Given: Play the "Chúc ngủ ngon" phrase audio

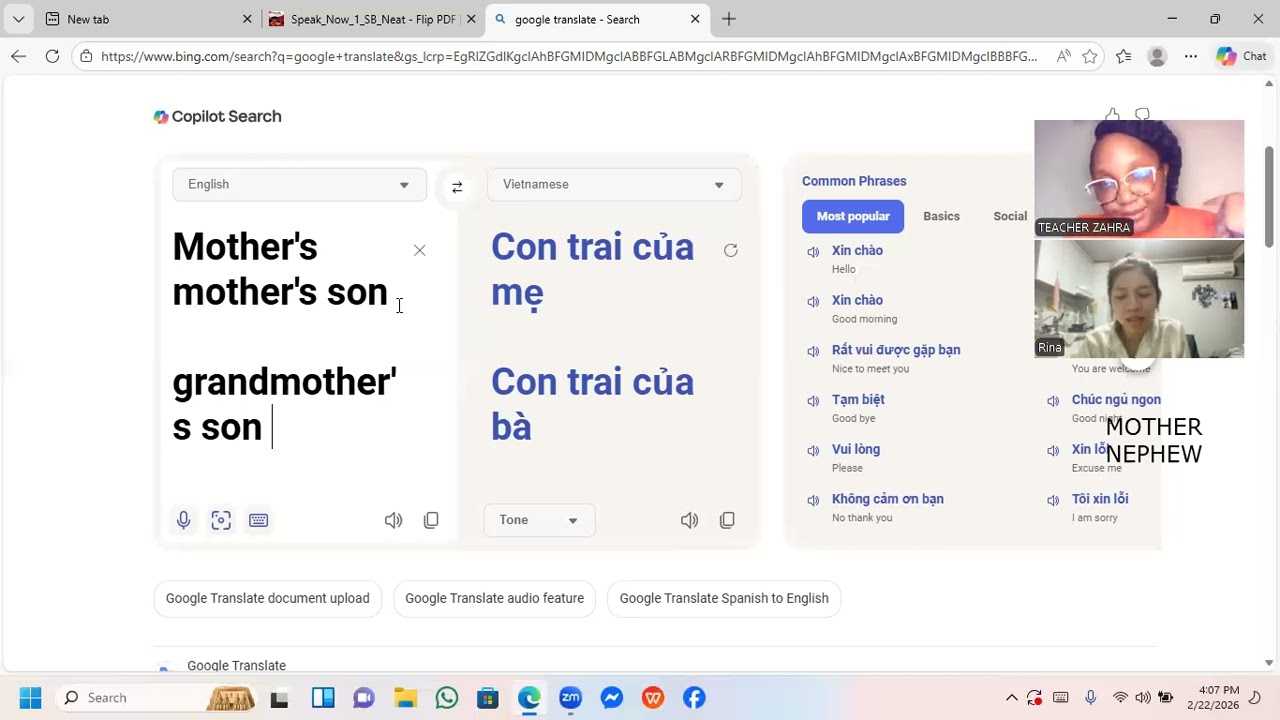Looking at the screenshot, I should pos(1053,401).
